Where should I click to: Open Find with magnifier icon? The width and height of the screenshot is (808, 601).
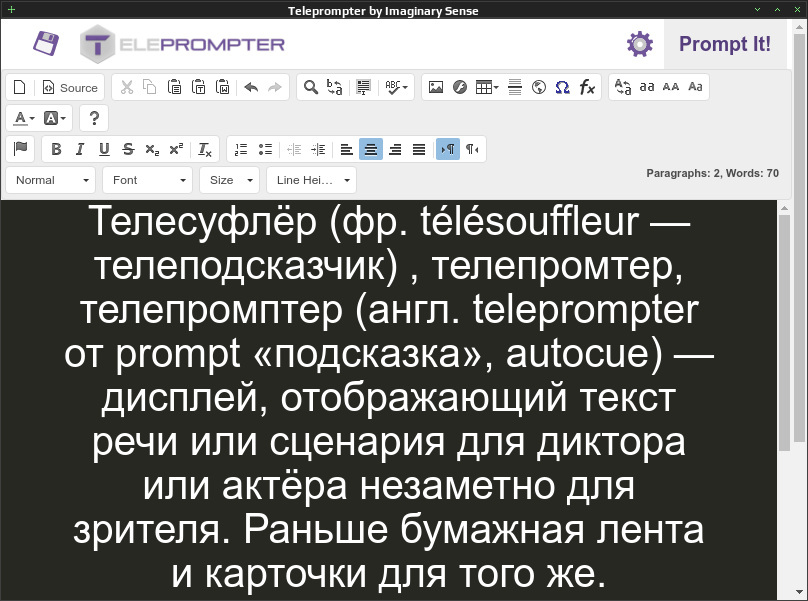(x=310, y=87)
